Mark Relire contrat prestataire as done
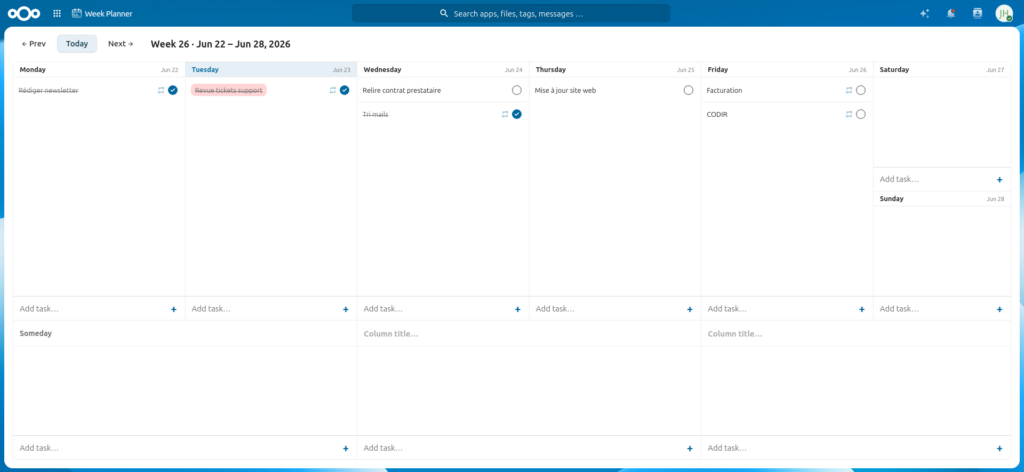Viewport: 1024px width, 472px height. click(x=517, y=90)
